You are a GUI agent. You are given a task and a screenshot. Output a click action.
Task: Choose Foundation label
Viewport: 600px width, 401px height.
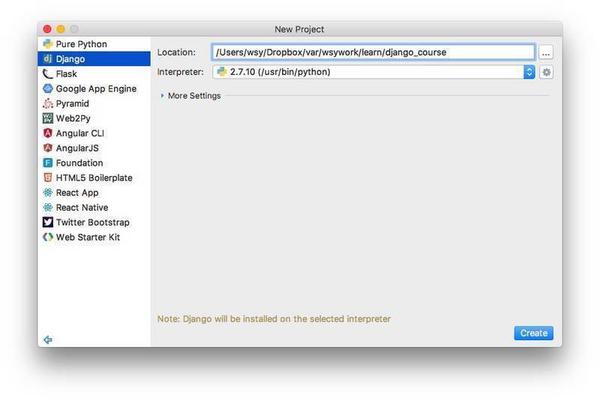point(79,163)
